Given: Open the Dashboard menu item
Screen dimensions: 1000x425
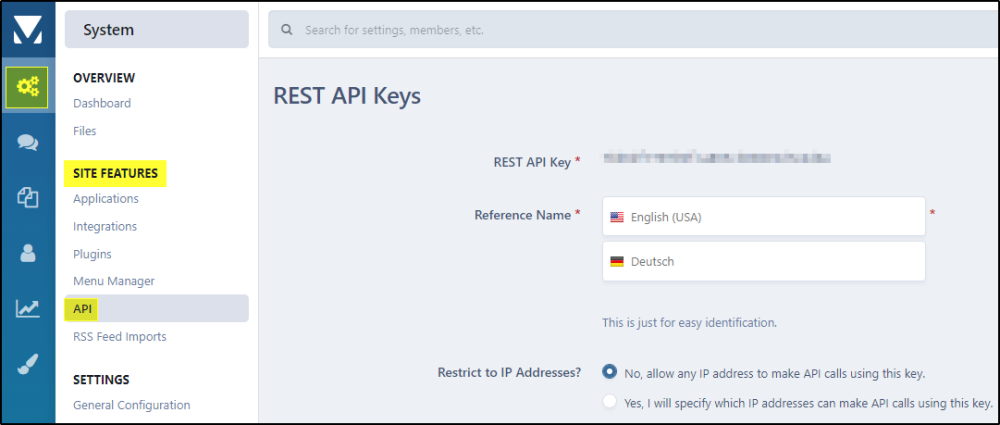Looking at the screenshot, I should pyautogui.click(x=102, y=103).
